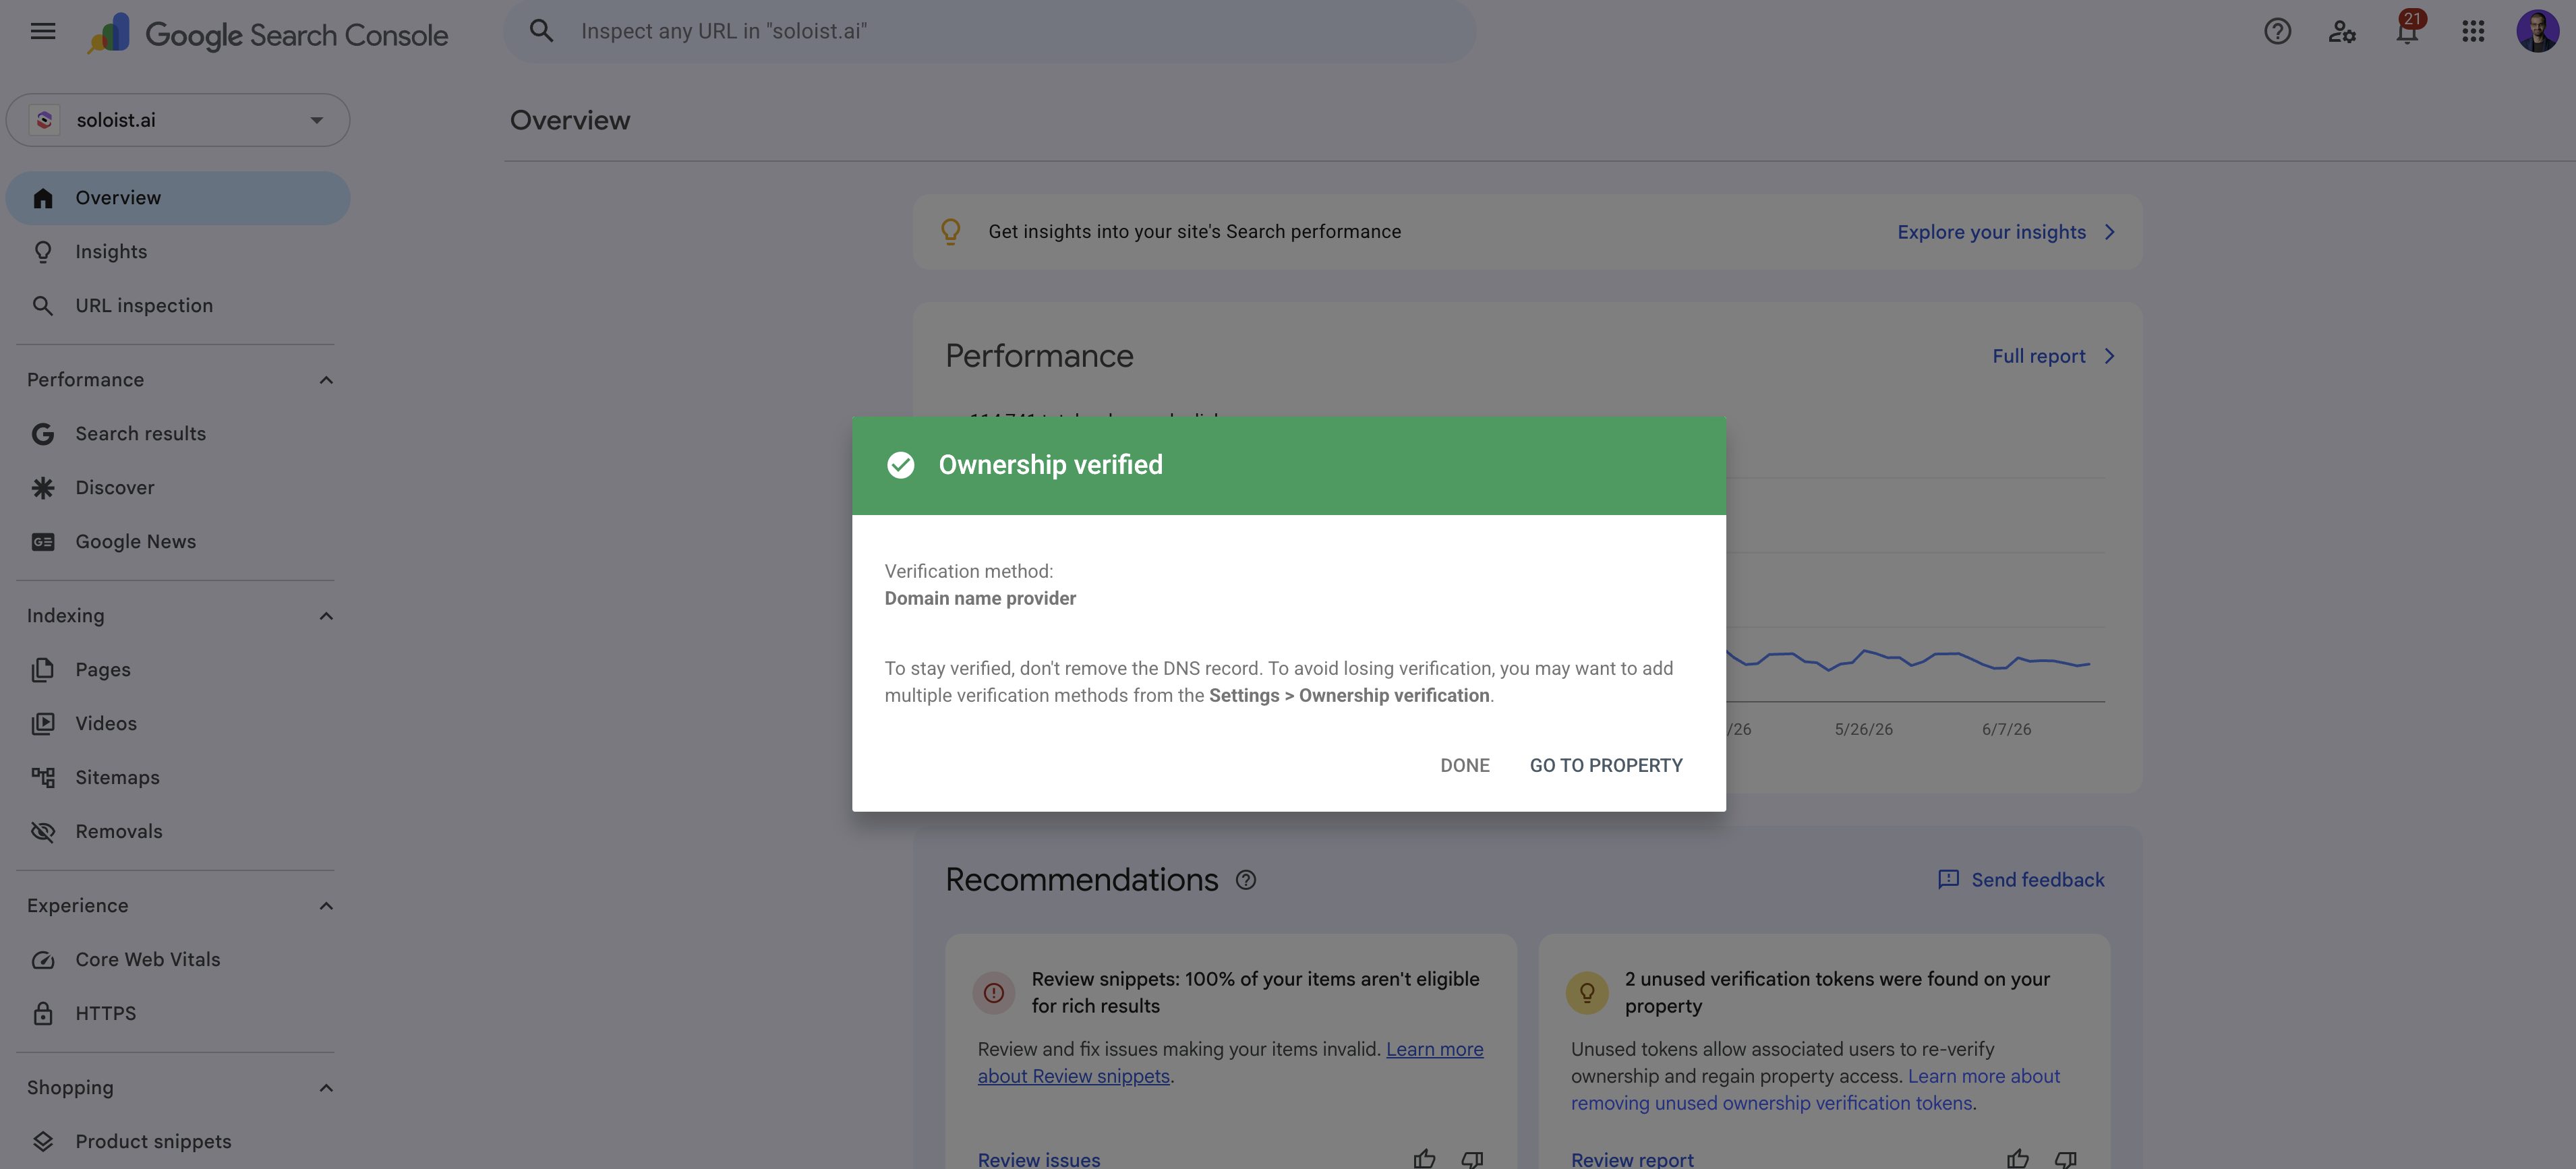This screenshot has height=1169, width=2576.
Task: Click the red alert icon on Review snippets card
Action: [x=993, y=993]
